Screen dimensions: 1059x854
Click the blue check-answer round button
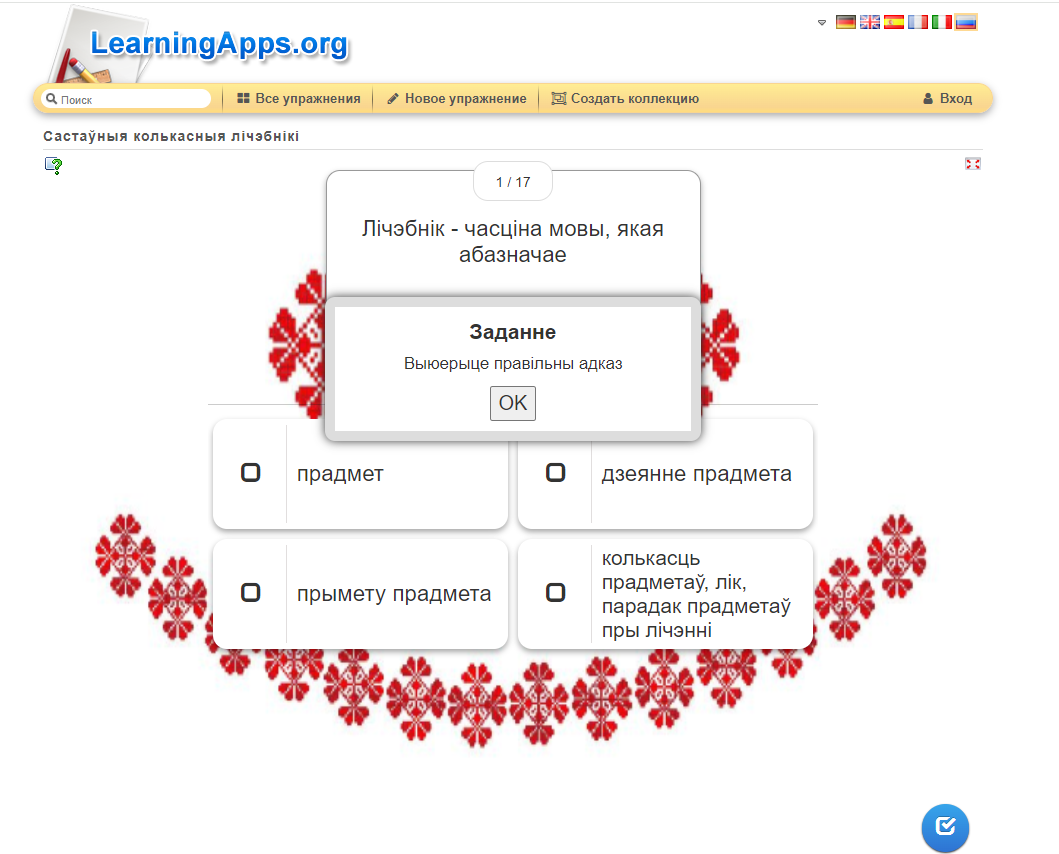(945, 827)
